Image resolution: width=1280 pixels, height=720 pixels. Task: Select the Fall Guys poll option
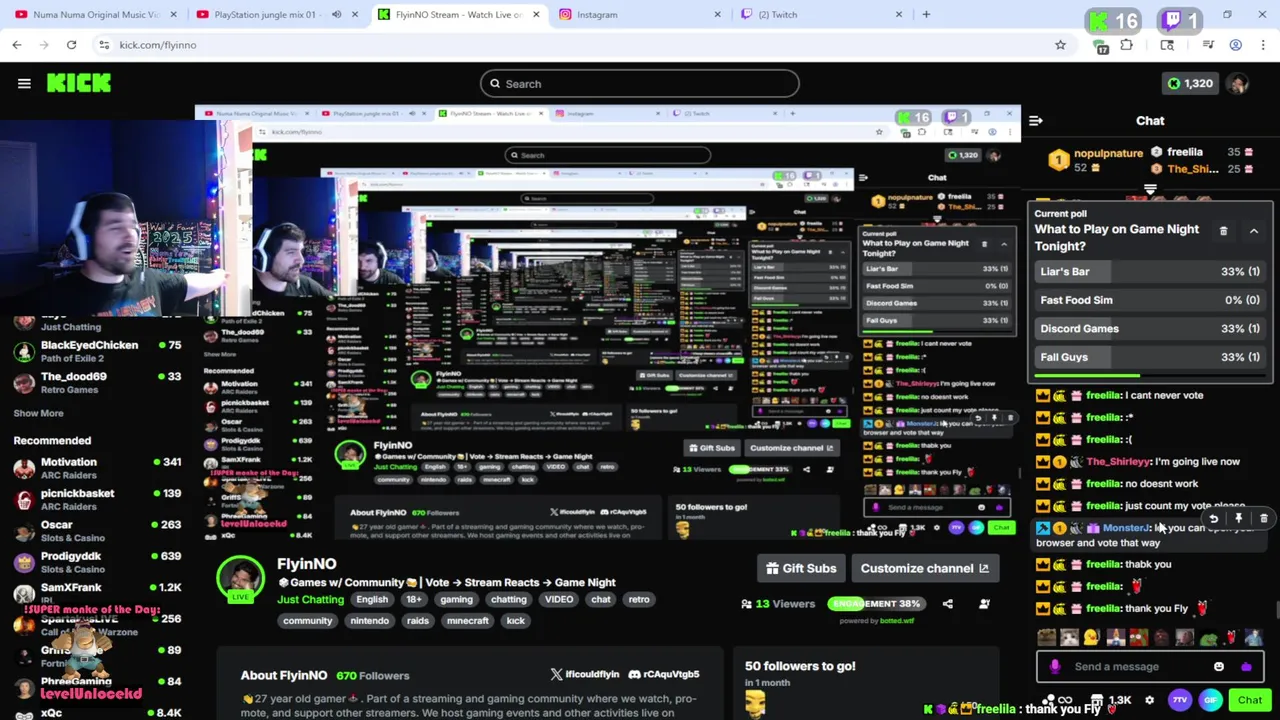click(1150, 357)
